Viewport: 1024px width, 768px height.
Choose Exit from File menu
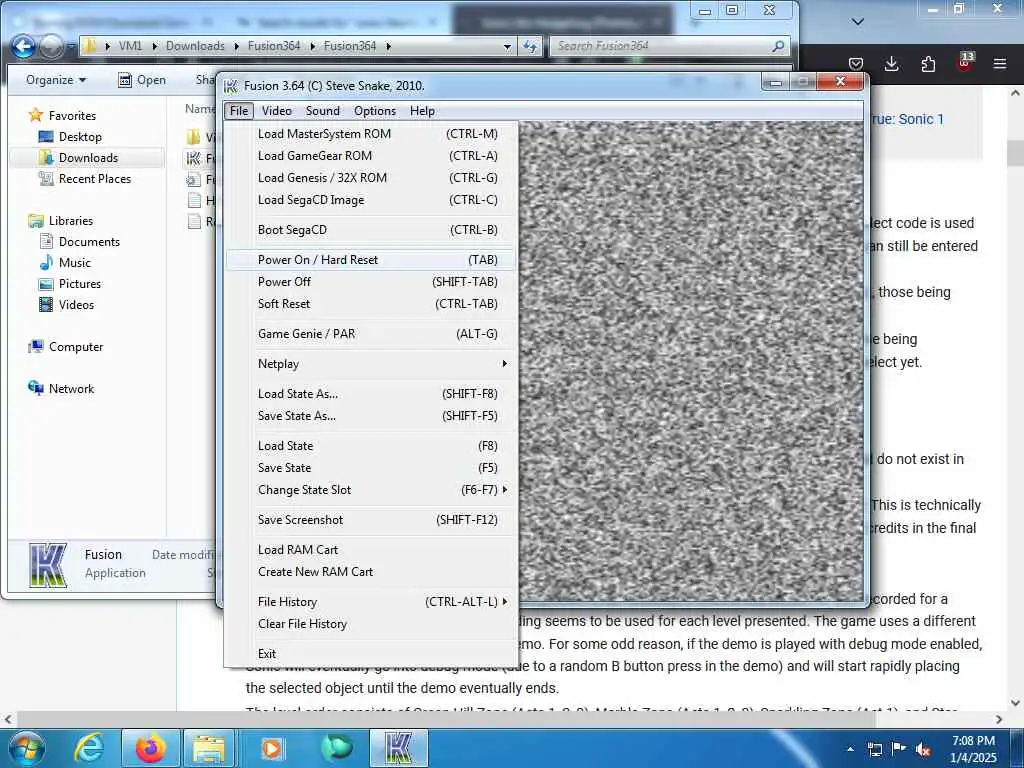point(371,654)
